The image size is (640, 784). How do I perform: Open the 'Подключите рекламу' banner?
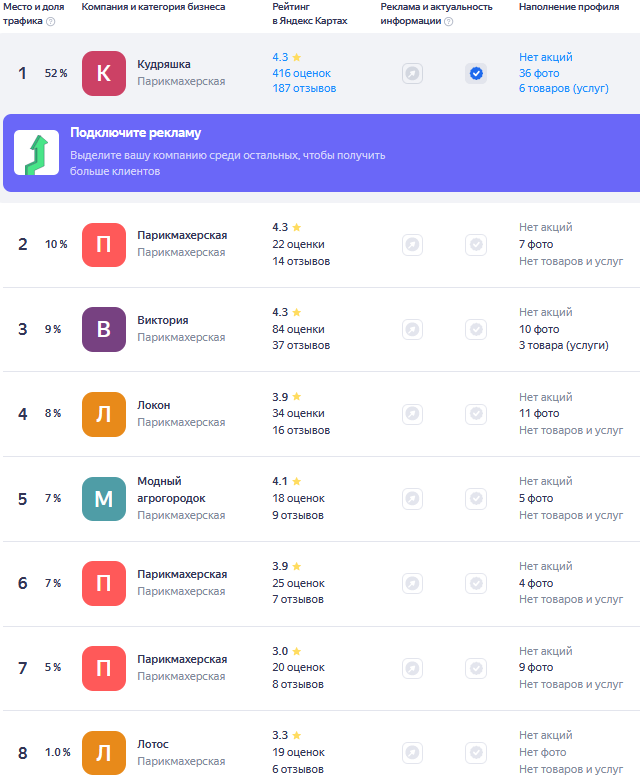pyautogui.click(x=322, y=153)
